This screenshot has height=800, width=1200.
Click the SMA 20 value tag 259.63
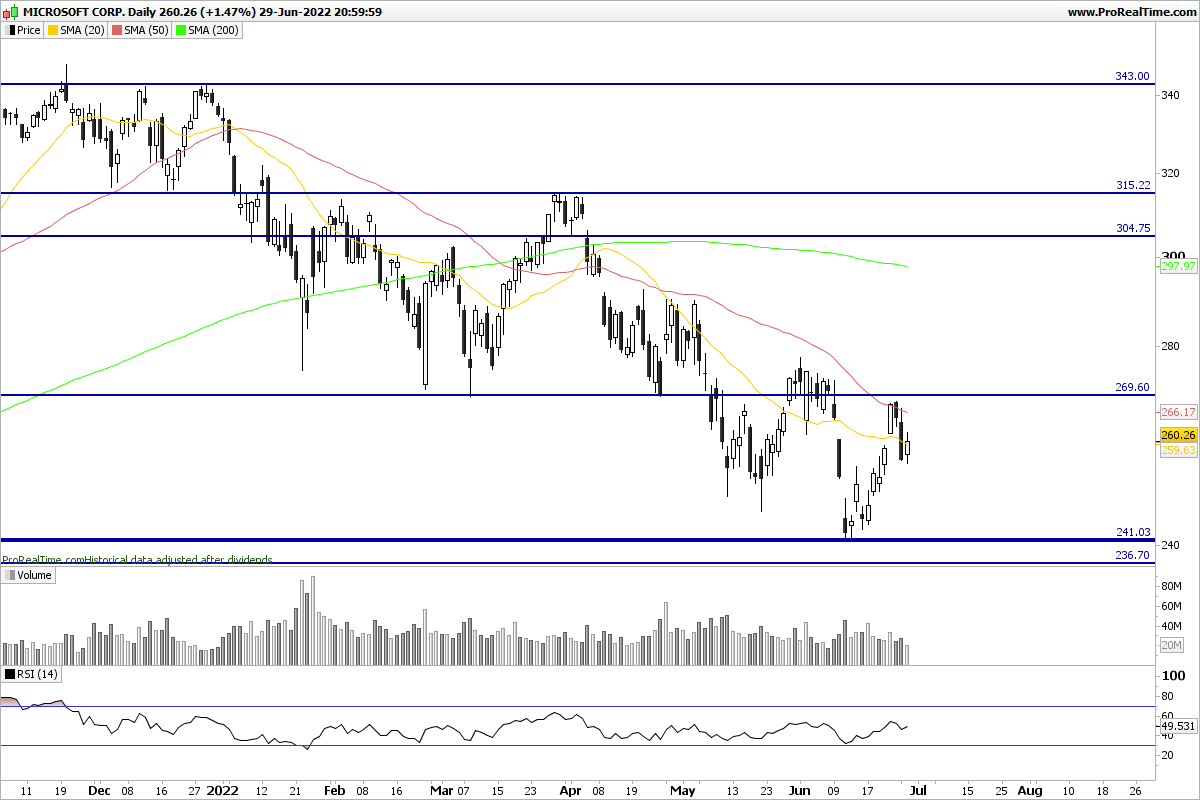coord(1179,451)
